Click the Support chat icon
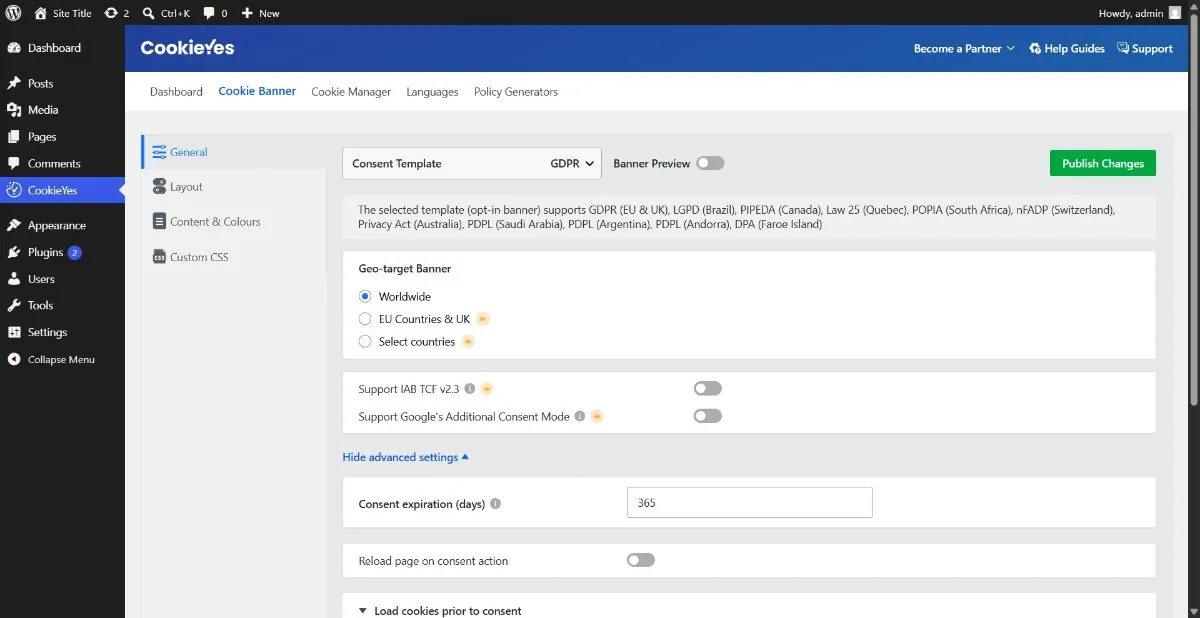This screenshot has width=1200, height=618. (1123, 48)
